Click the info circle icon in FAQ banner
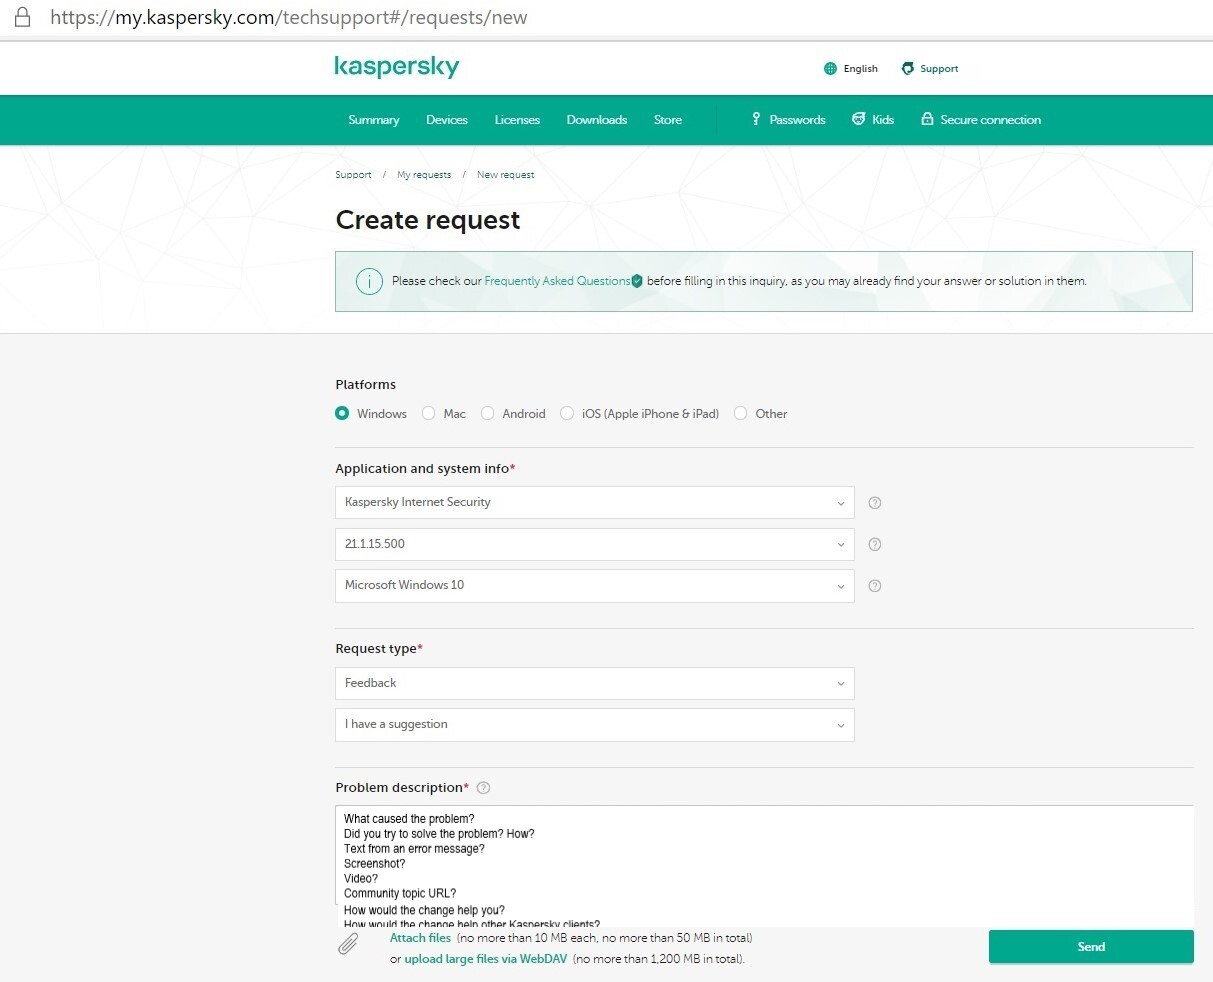The image size is (1213, 982). (369, 281)
